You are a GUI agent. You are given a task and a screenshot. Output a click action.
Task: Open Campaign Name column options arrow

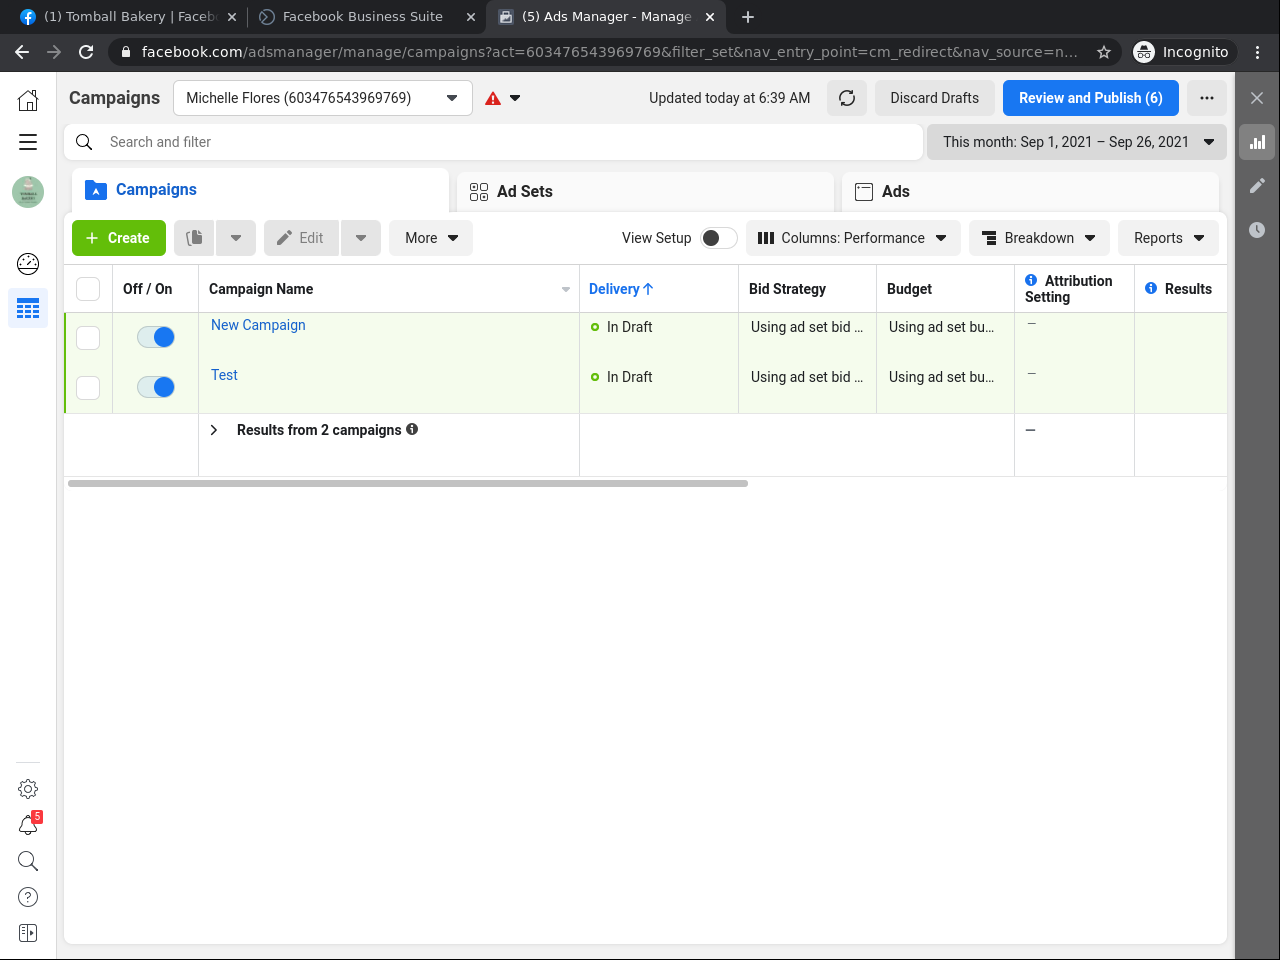click(566, 290)
